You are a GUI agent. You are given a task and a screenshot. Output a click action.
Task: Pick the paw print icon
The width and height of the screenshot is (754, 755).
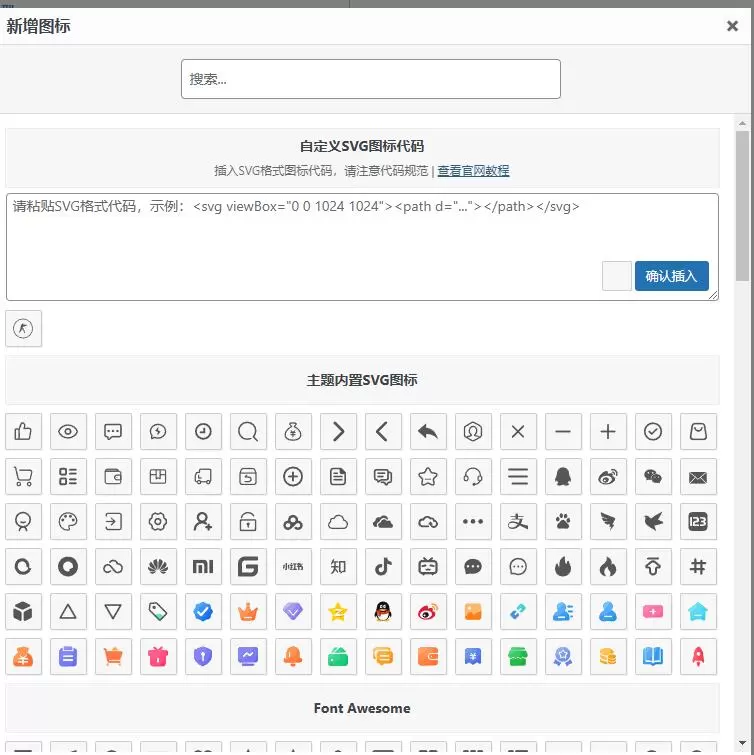click(563, 521)
